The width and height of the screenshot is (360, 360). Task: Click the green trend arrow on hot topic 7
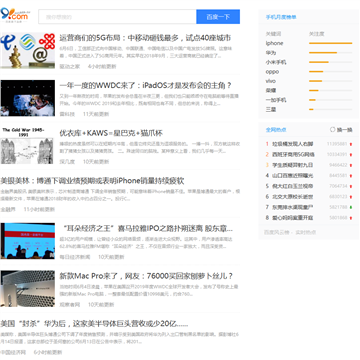tap(351, 207)
